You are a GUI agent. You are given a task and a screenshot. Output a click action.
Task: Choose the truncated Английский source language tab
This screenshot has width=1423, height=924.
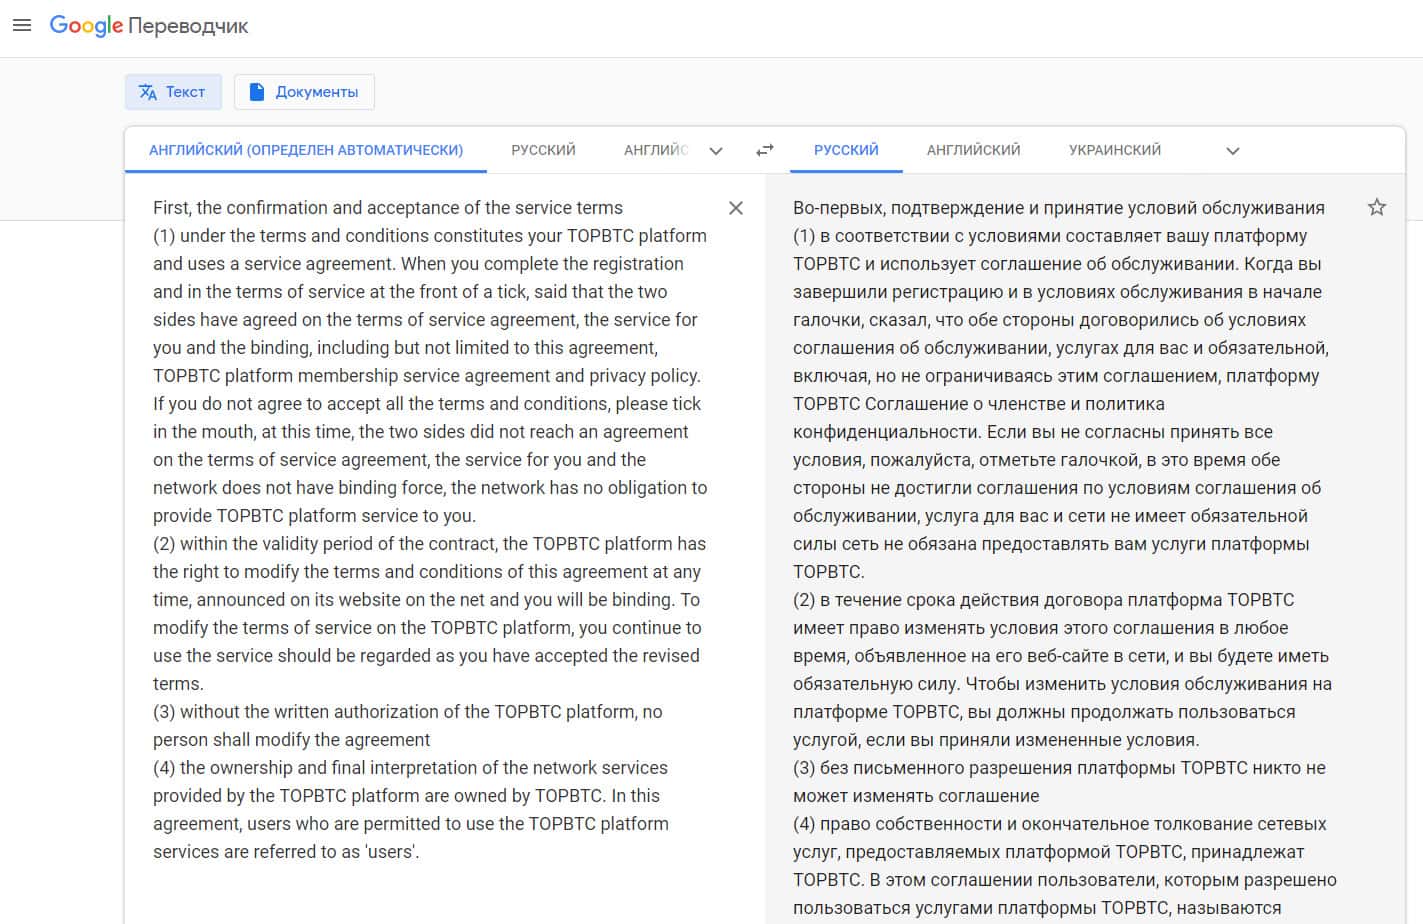click(656, 150)
